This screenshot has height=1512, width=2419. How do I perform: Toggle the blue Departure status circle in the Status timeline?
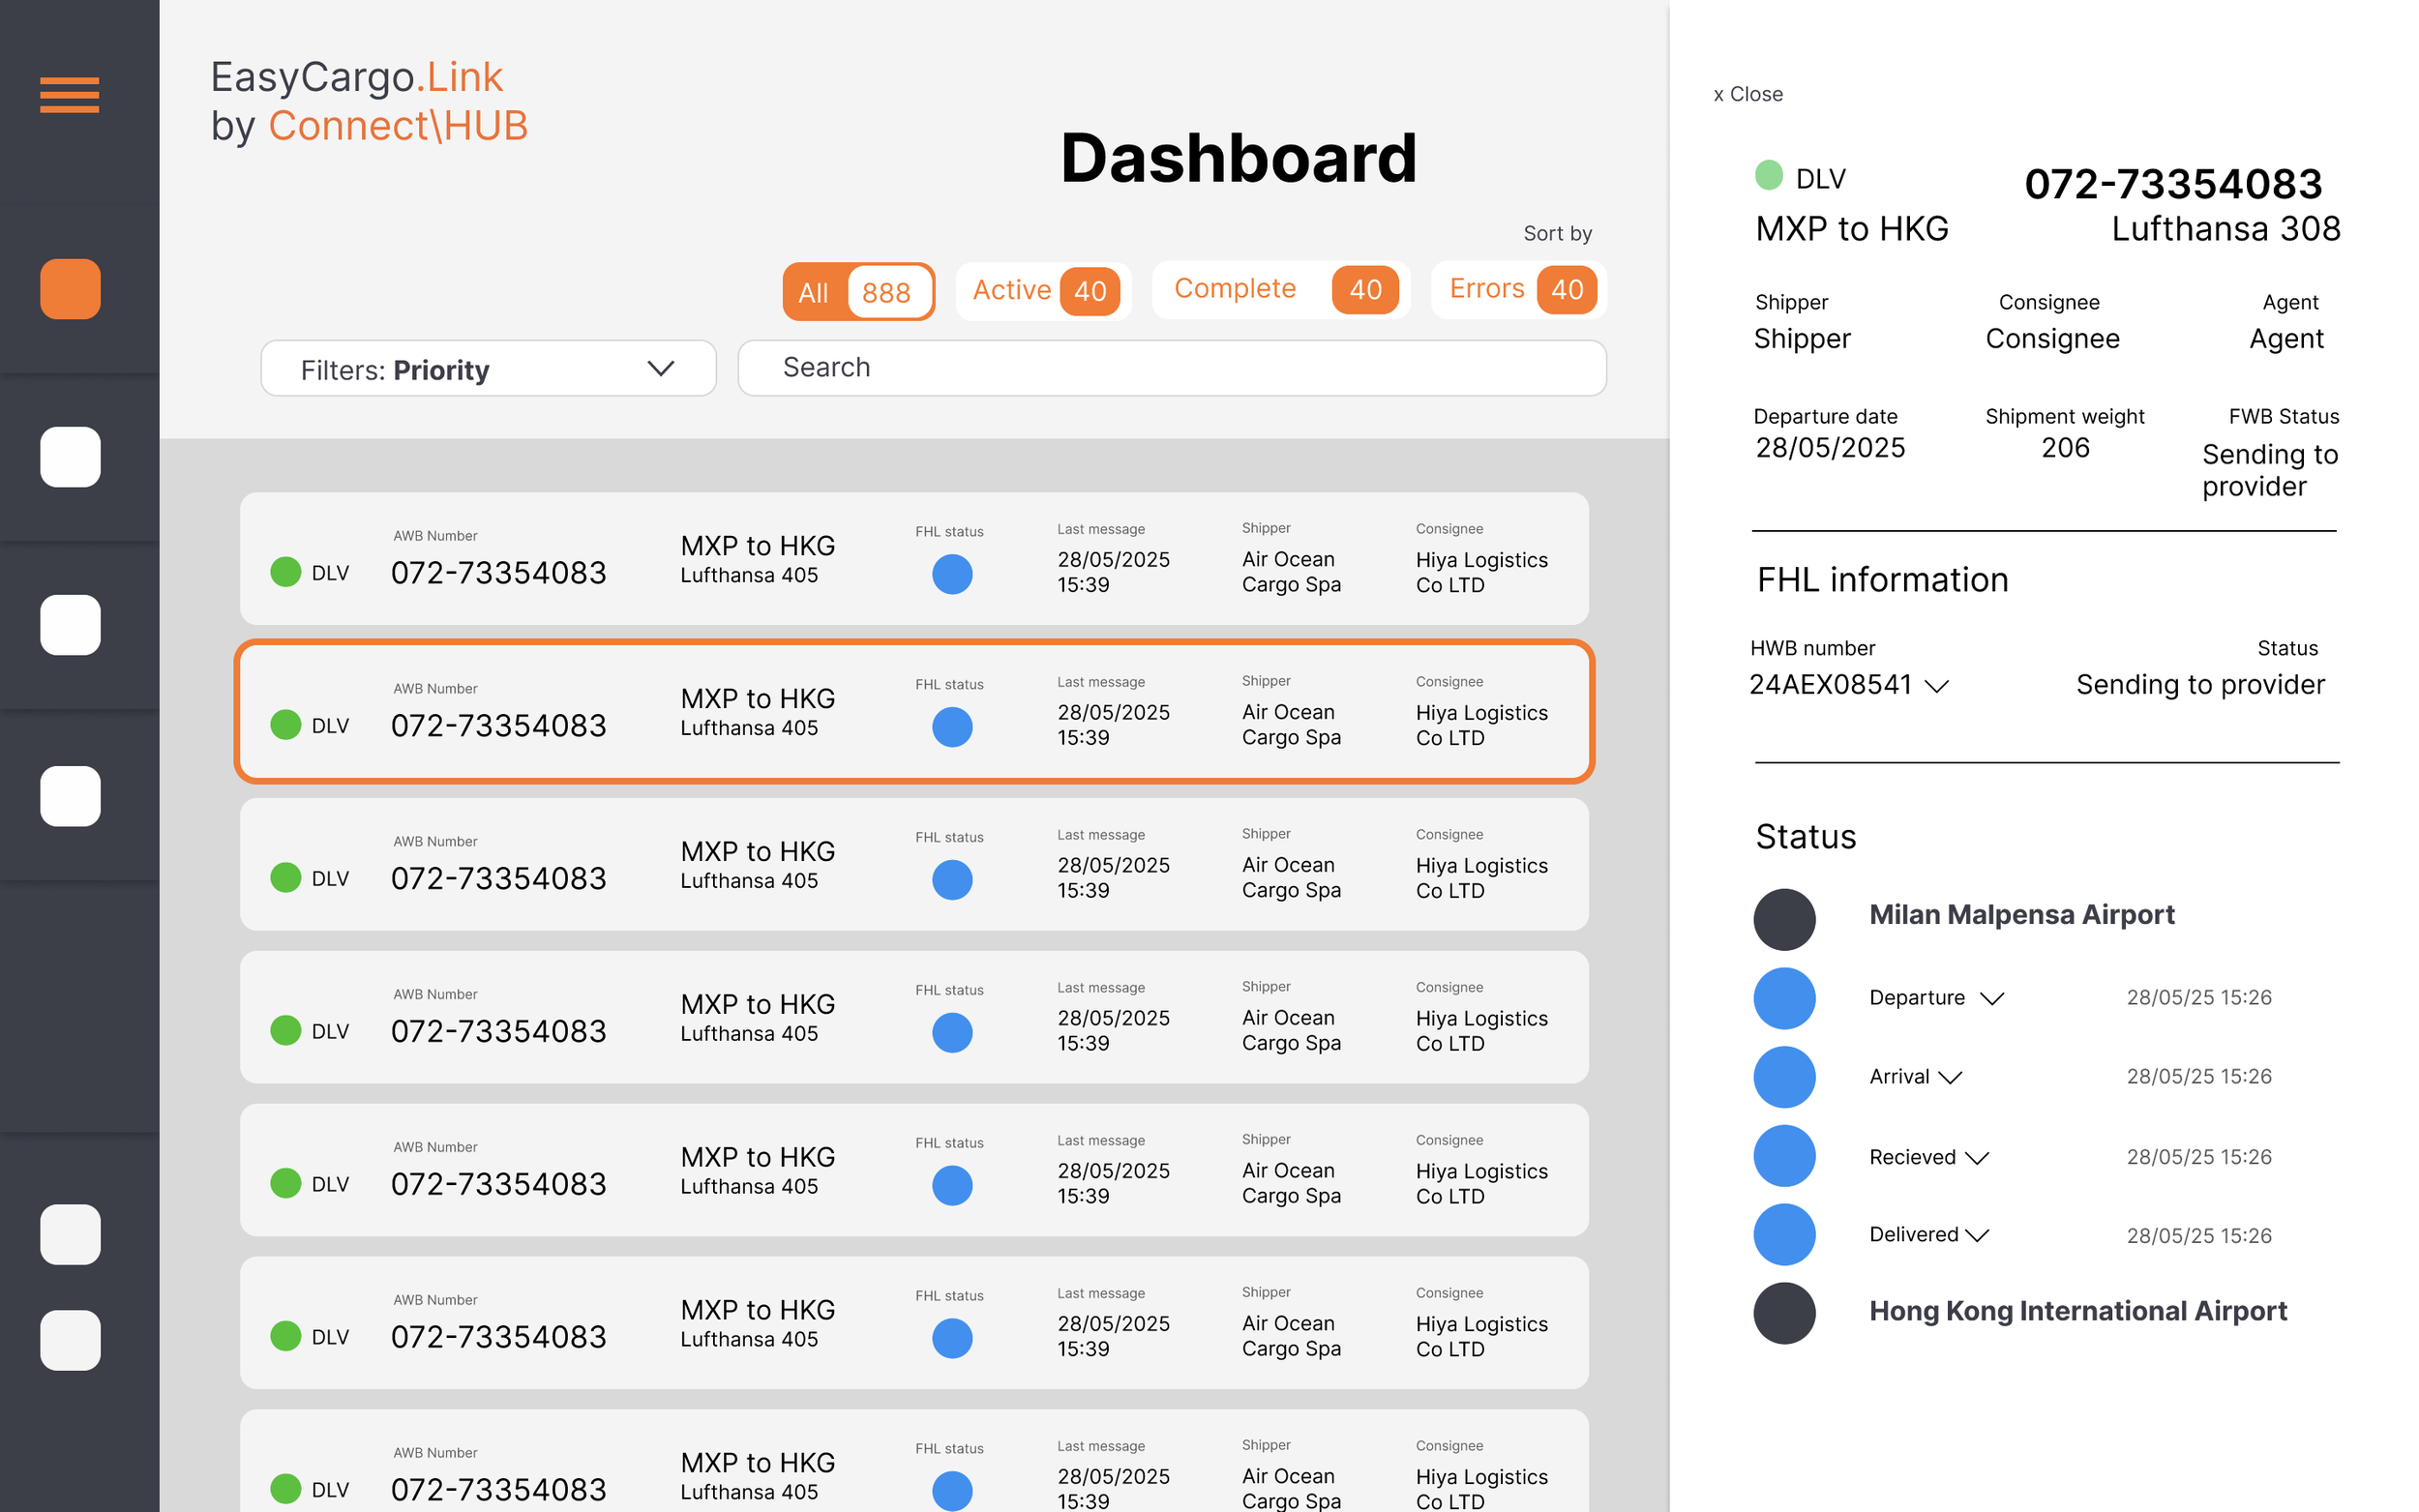click(1784, 997)
